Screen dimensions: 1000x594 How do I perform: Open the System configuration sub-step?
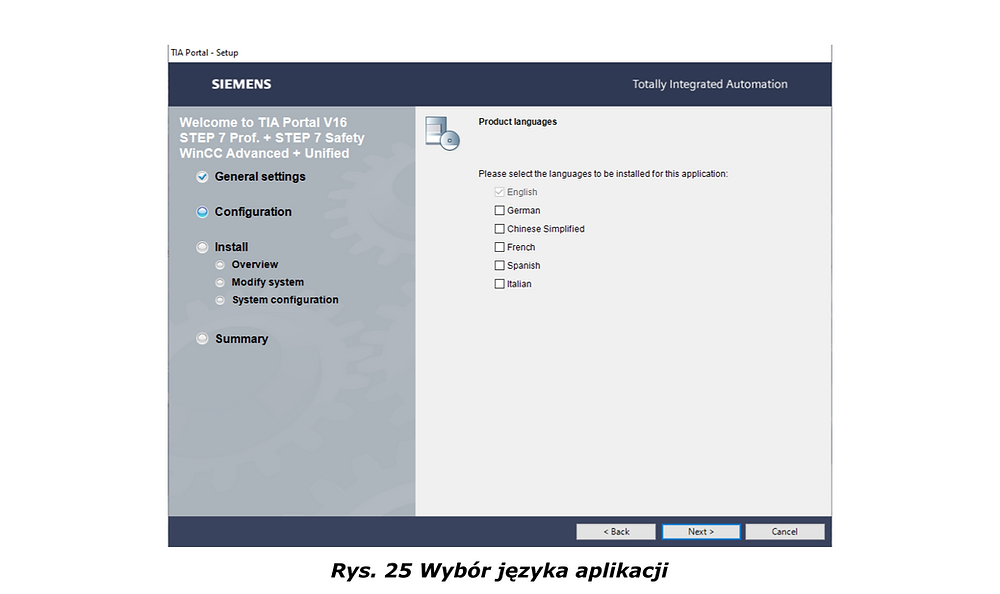(x=285, y=300)
